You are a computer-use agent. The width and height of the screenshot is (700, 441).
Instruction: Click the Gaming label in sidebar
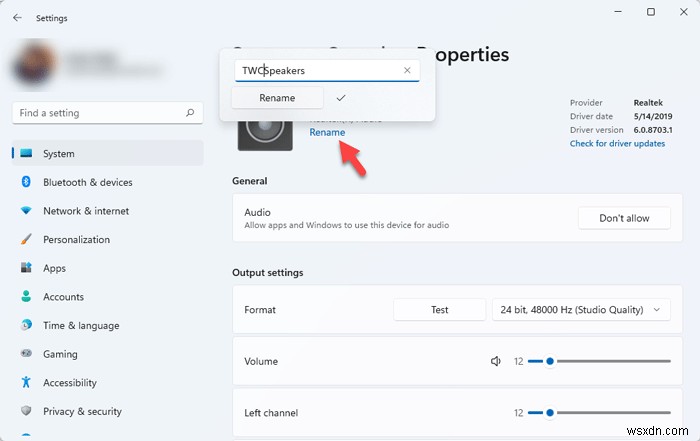pos(60,354)
